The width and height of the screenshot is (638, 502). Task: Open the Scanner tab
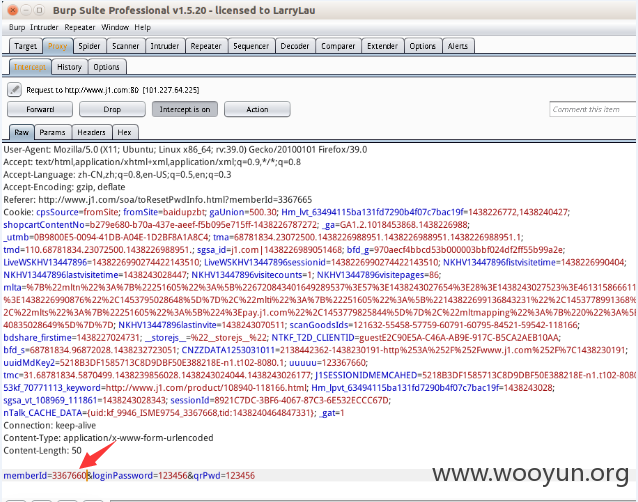[x=125, y=46]
